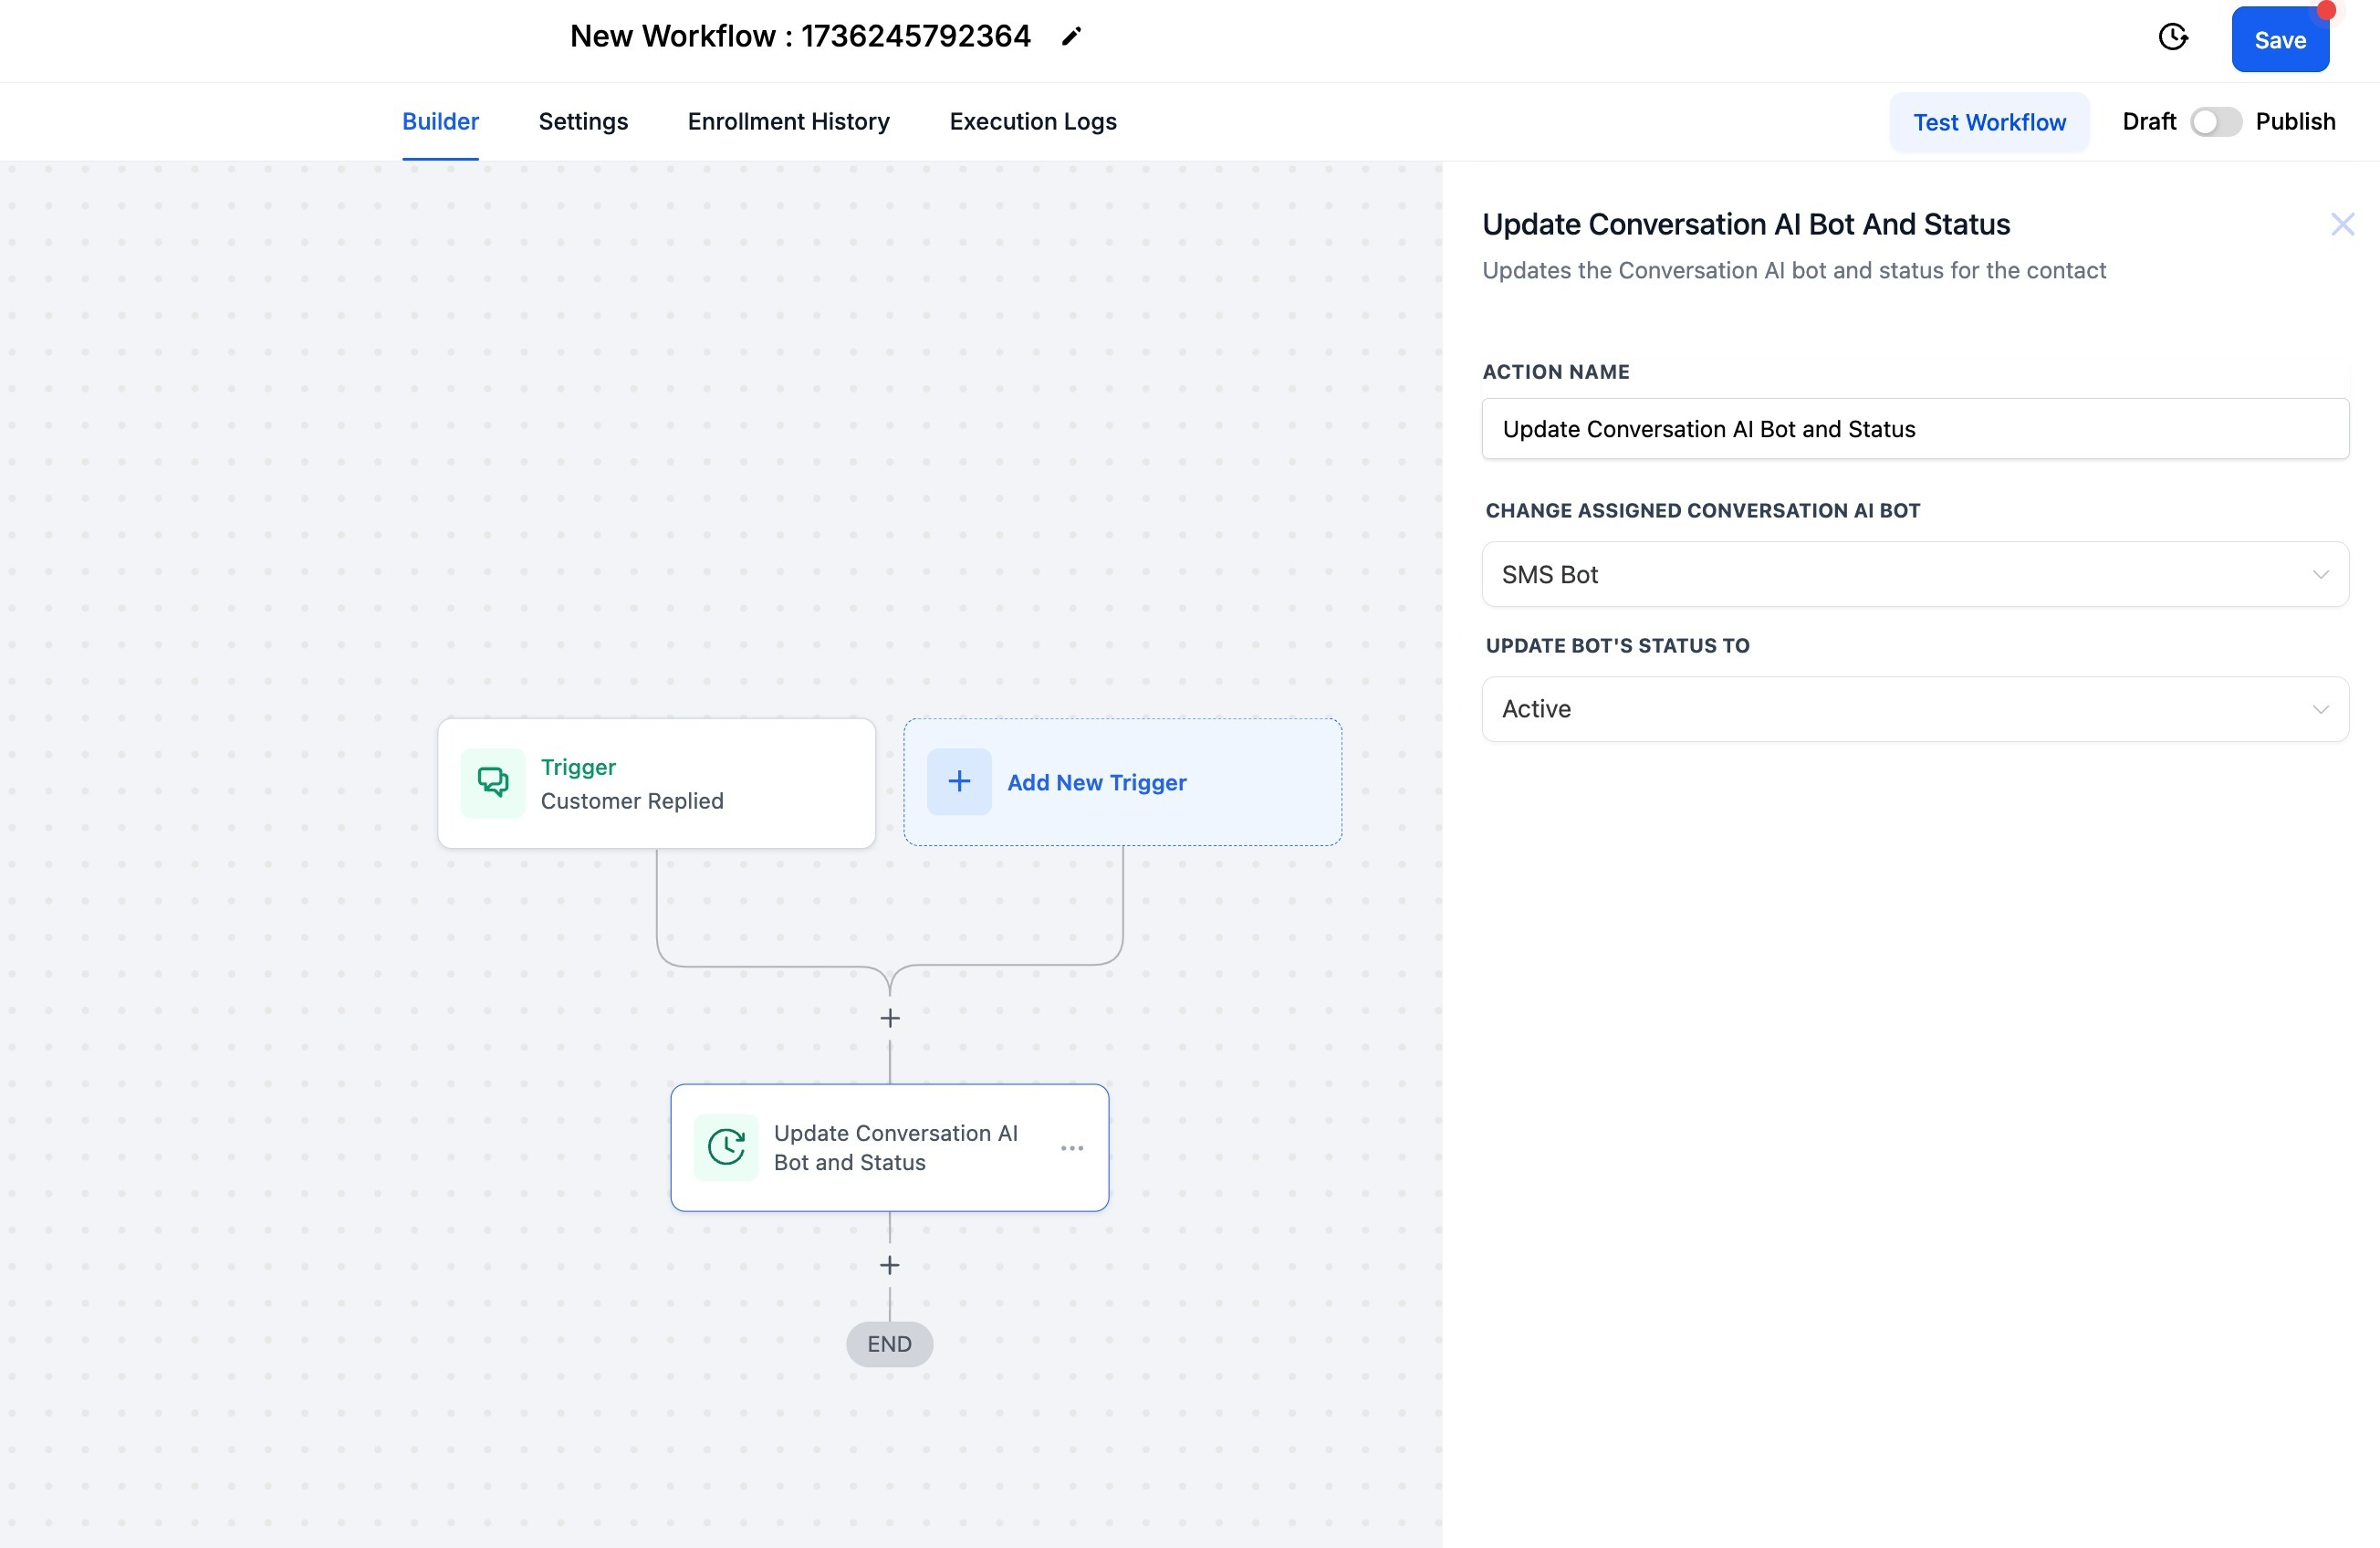
Task: Expand the SMS Bot dropdown
Action: click(x=1913, y=574)
